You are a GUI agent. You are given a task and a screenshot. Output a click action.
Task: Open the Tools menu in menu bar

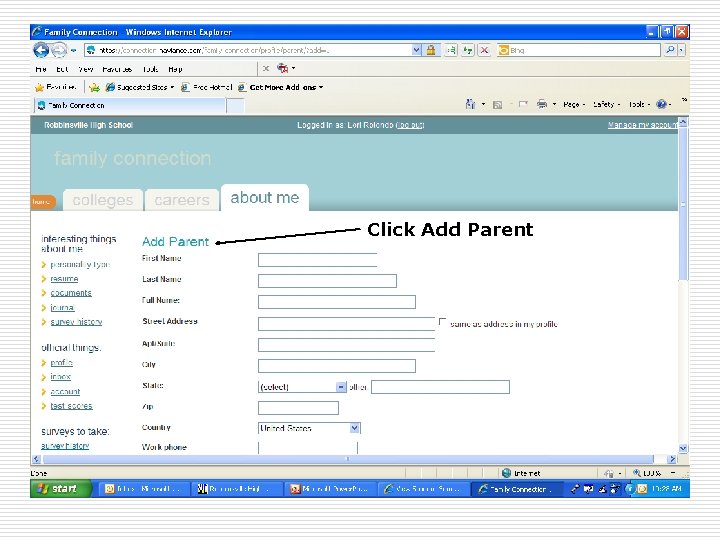(x=150, y=69)
